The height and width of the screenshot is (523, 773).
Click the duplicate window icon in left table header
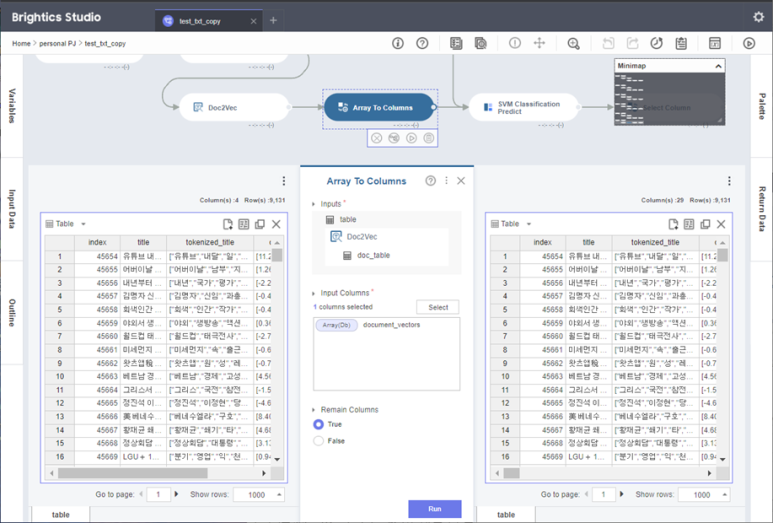click(x=260, y=224)
